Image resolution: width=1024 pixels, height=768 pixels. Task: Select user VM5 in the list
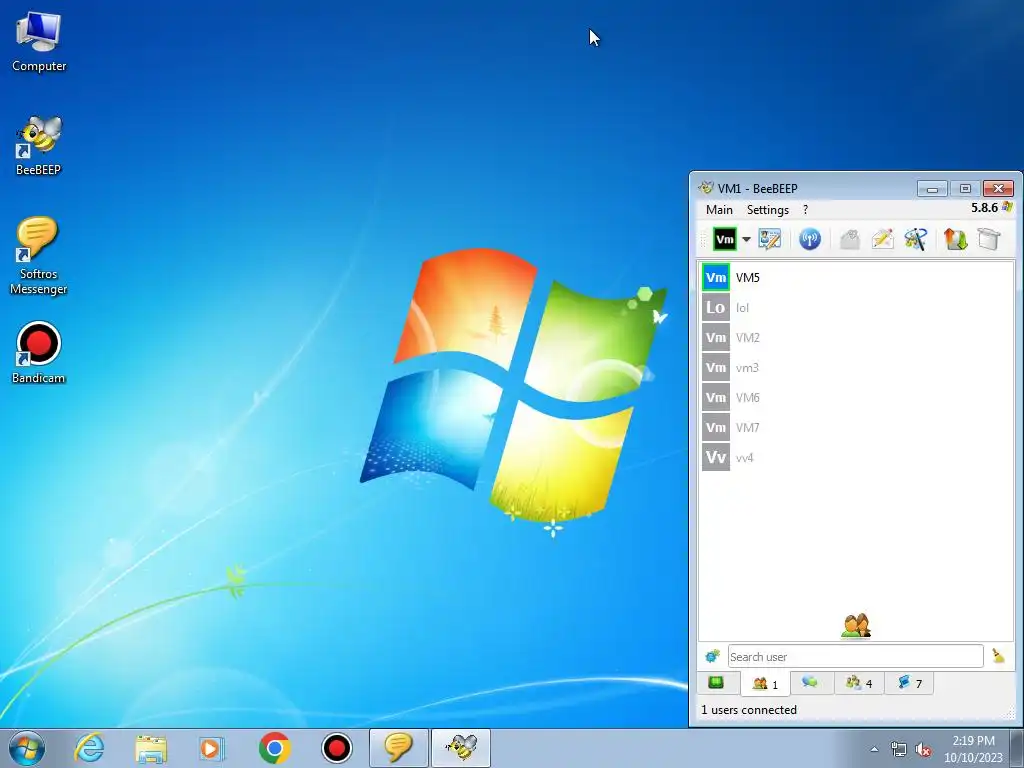[857, 278]
